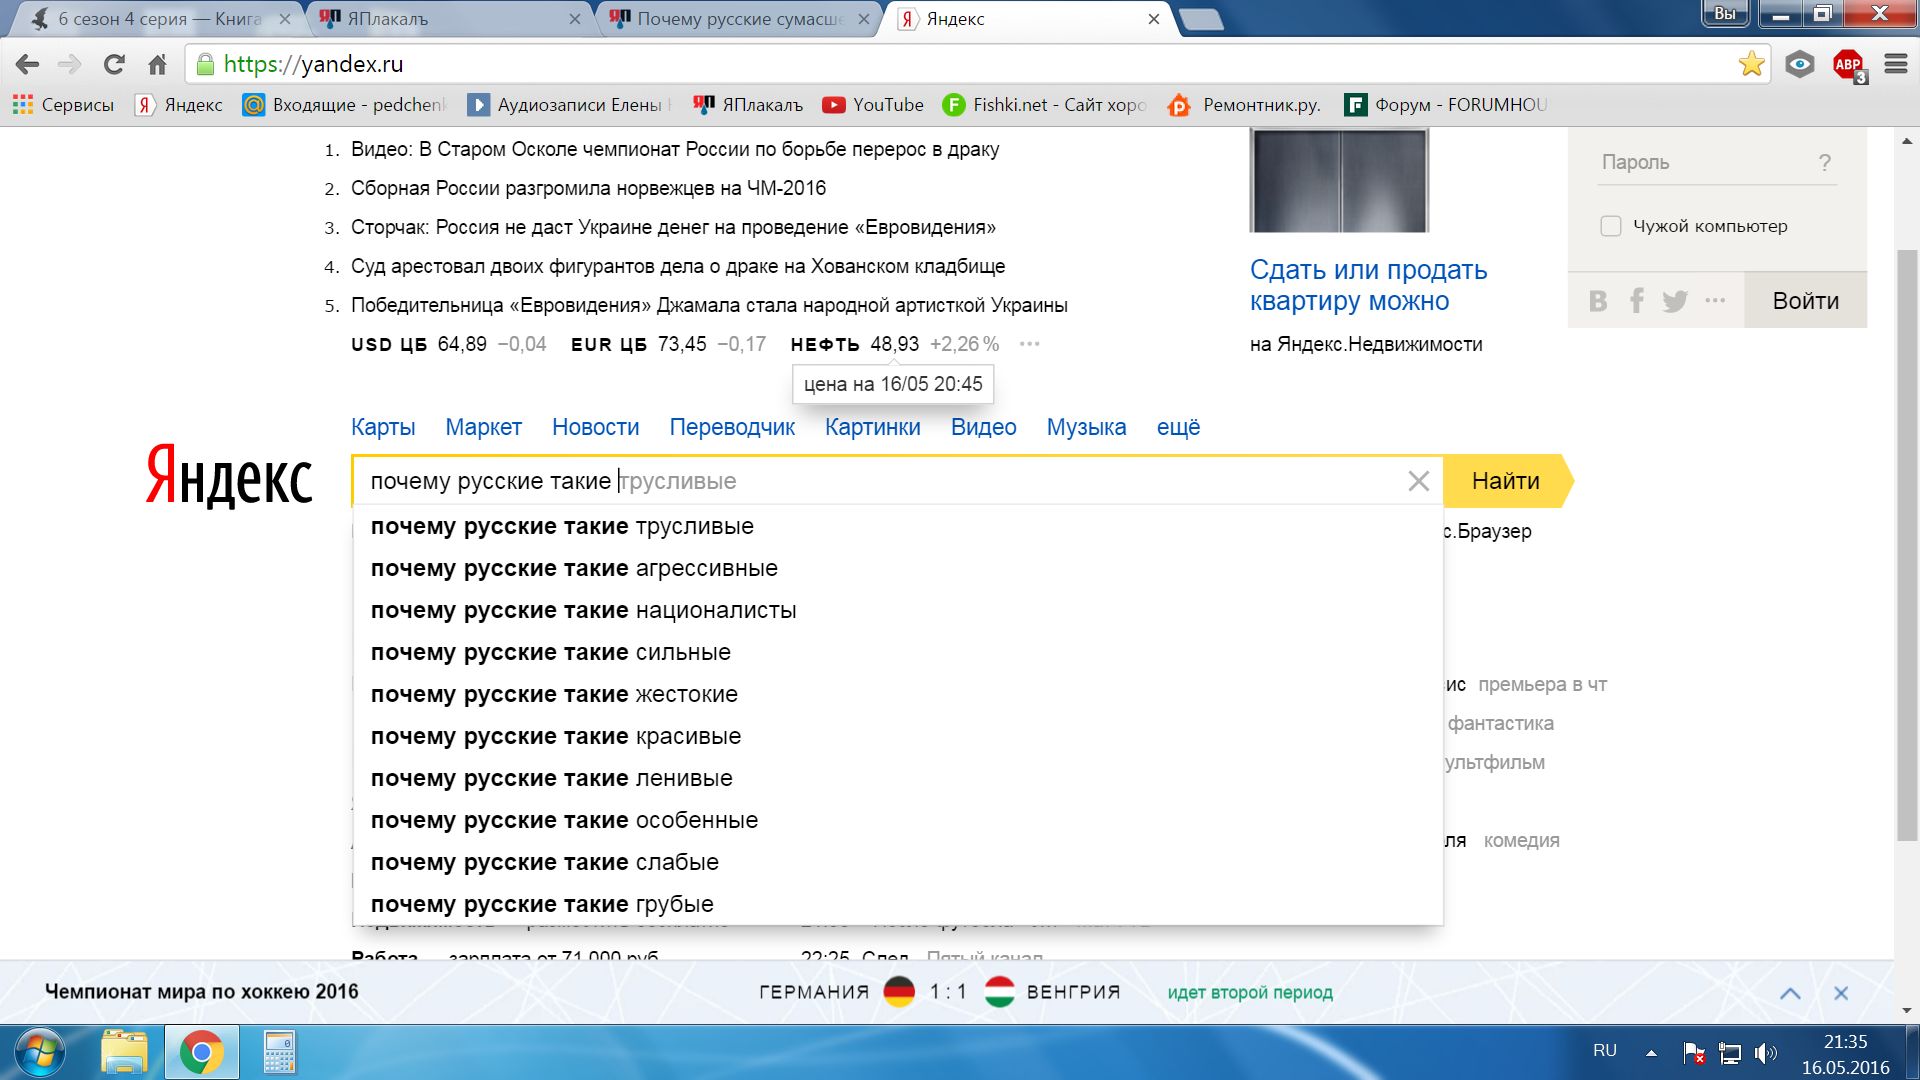Log in with the VK icon

click(x=1598, y=301)
